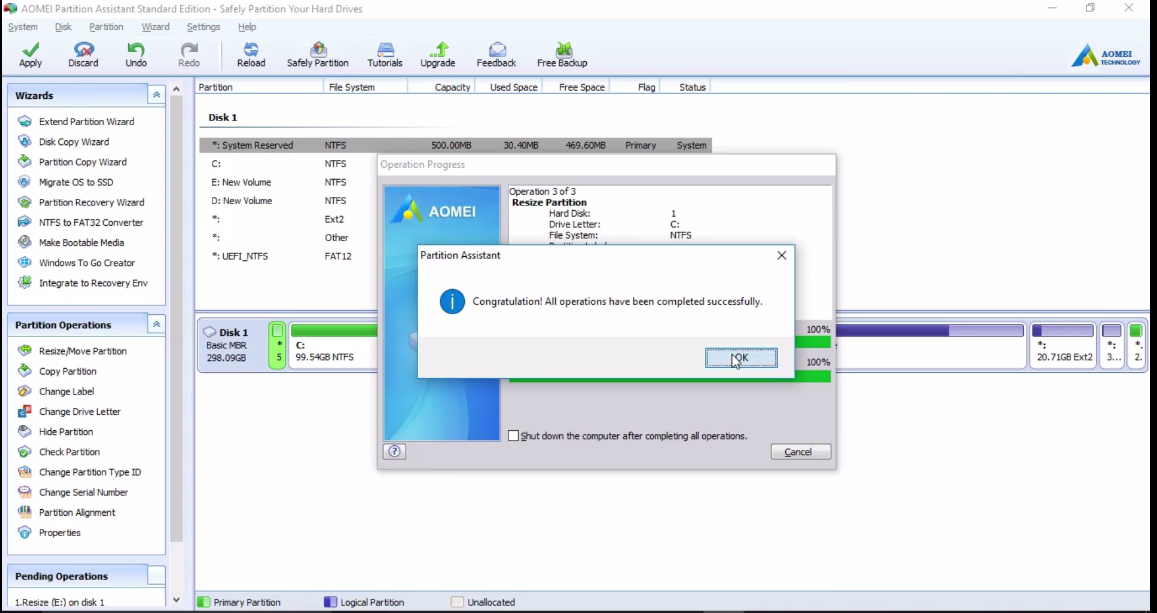Start the Extend Partition Wizard

click(x=86, y=122)
